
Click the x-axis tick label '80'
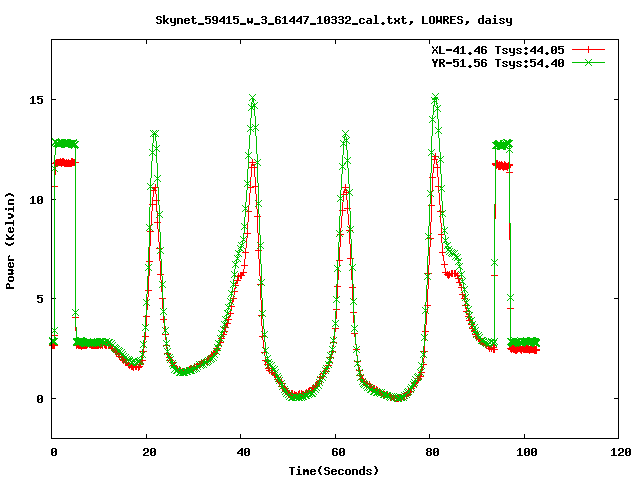[x=433, y=452]
